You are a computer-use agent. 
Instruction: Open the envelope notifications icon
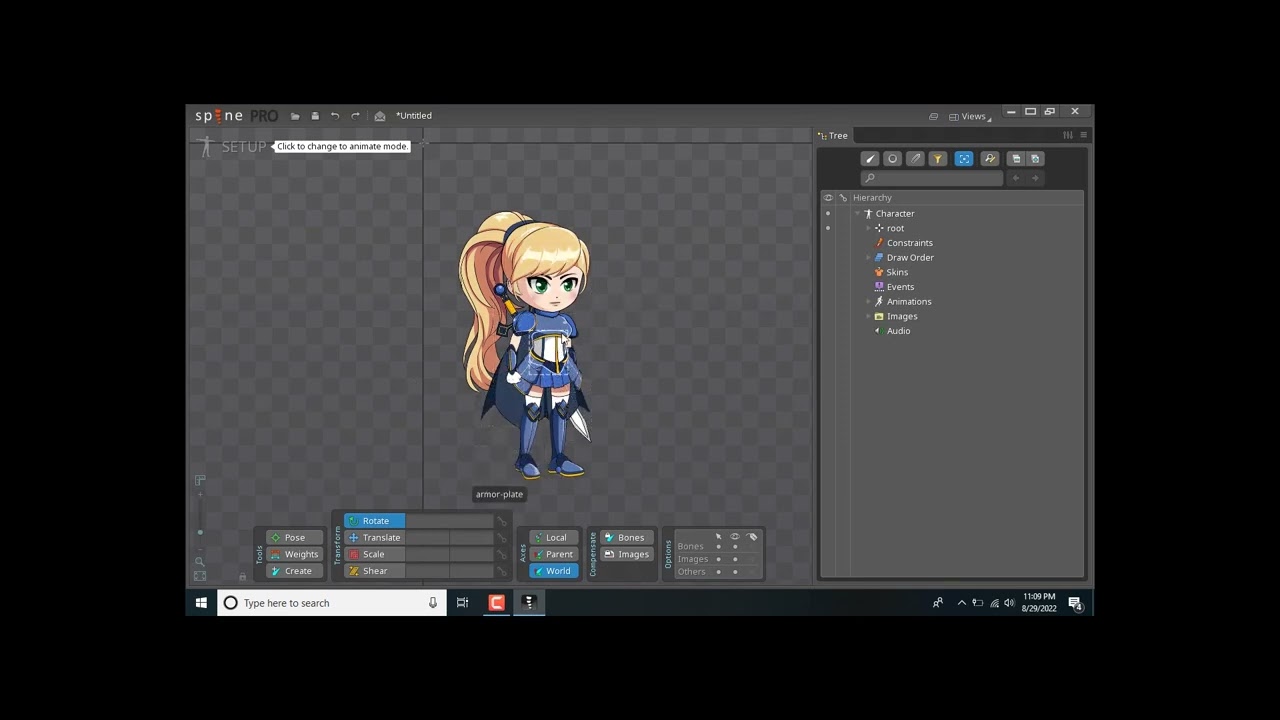pos(380,116)
